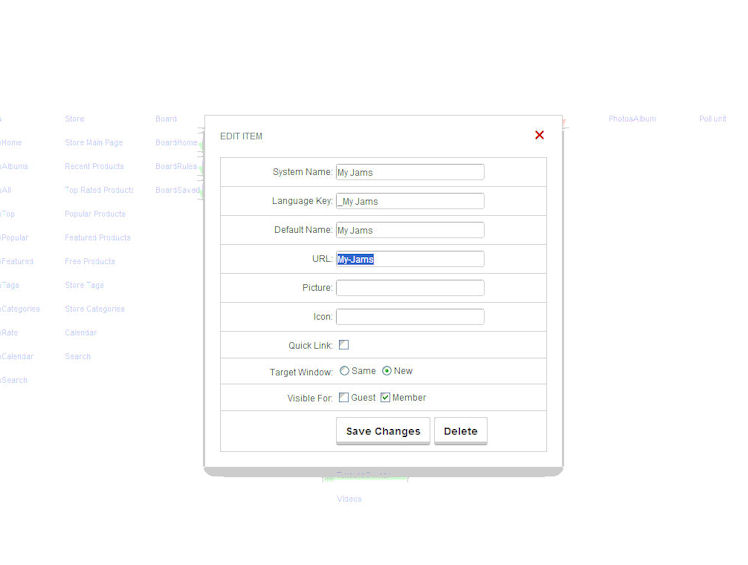Click the empty Picture field
The image size is (748, 565).
(410, 288)
